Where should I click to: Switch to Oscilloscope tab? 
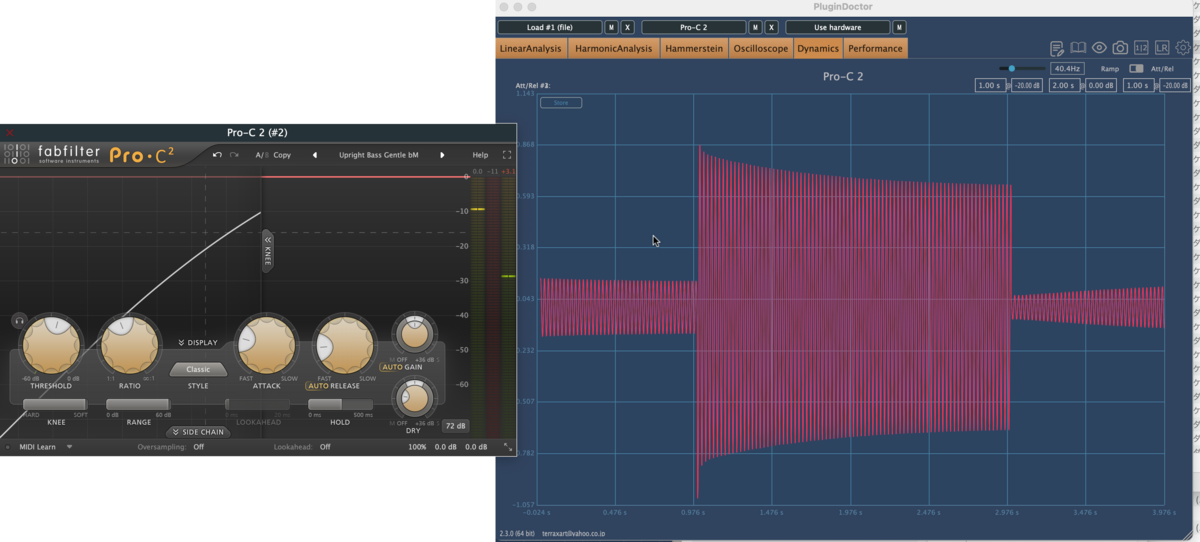coord(760,48)
